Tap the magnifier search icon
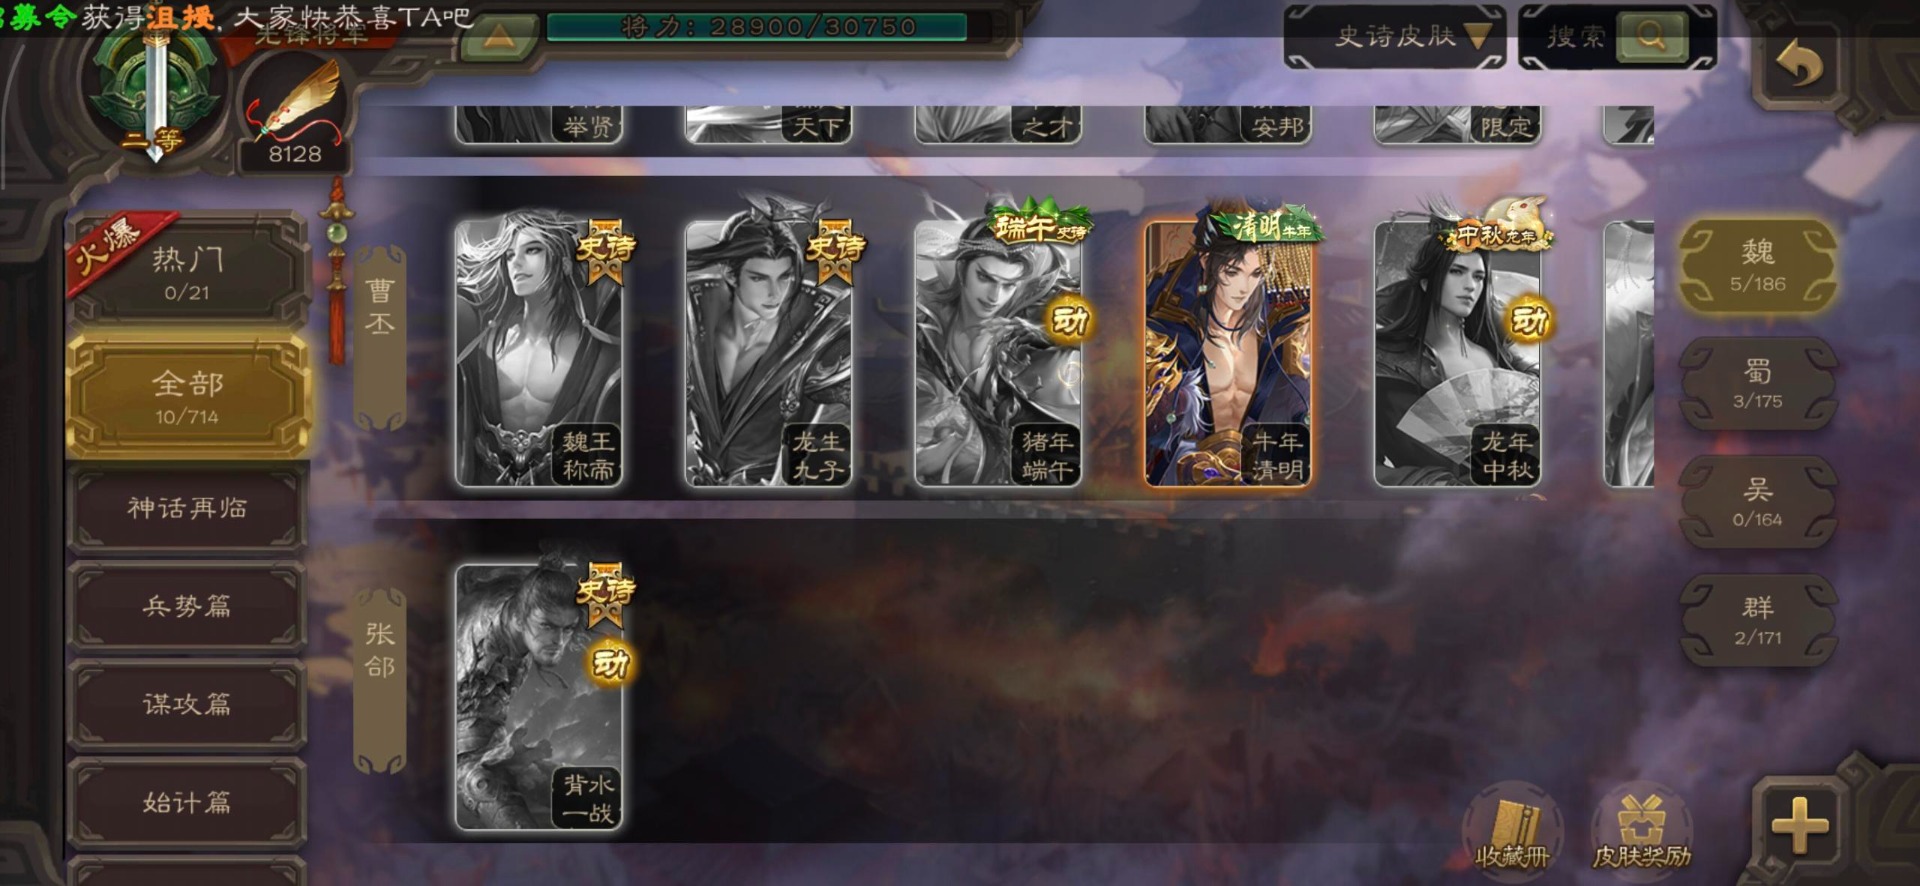This screenshot has height=886, width=1920. pyautogui.click(x=1651, y=37)
